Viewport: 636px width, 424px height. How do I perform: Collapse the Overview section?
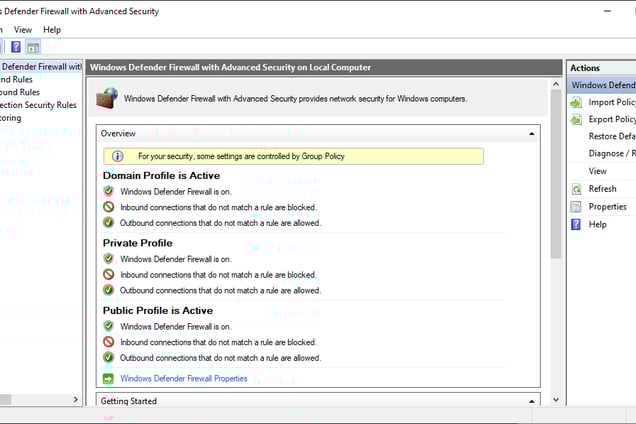point(531,133)
